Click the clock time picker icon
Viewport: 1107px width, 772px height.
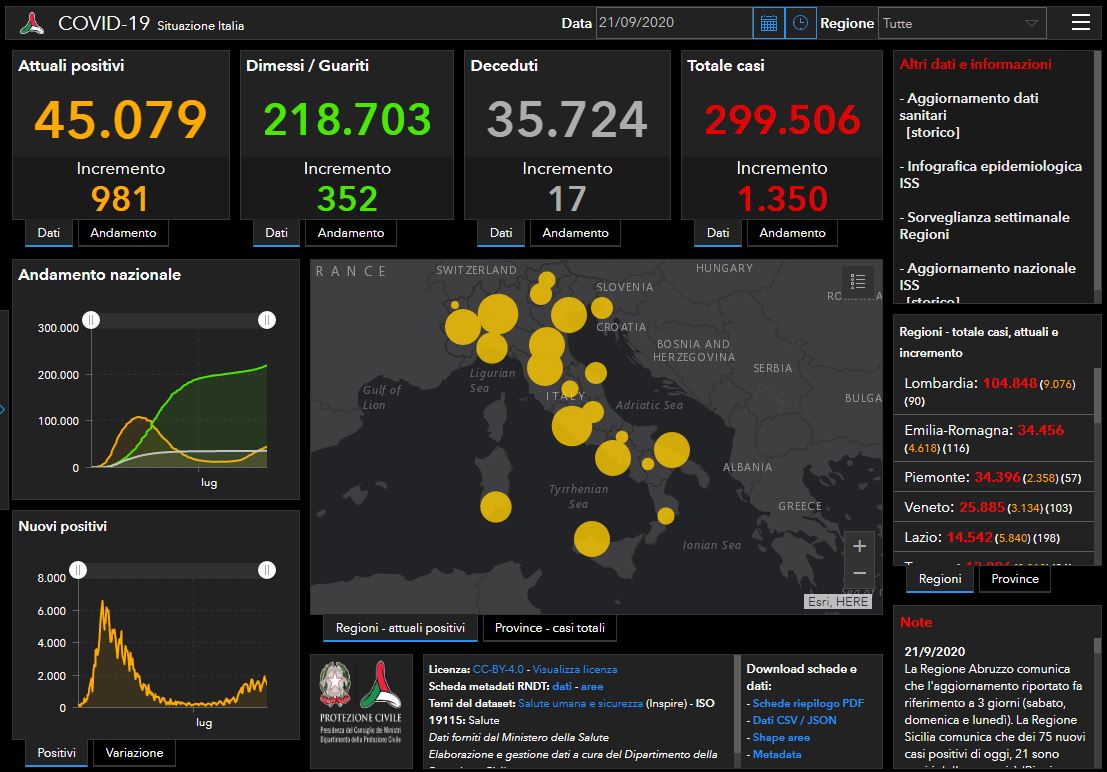[x=800, y=23]
